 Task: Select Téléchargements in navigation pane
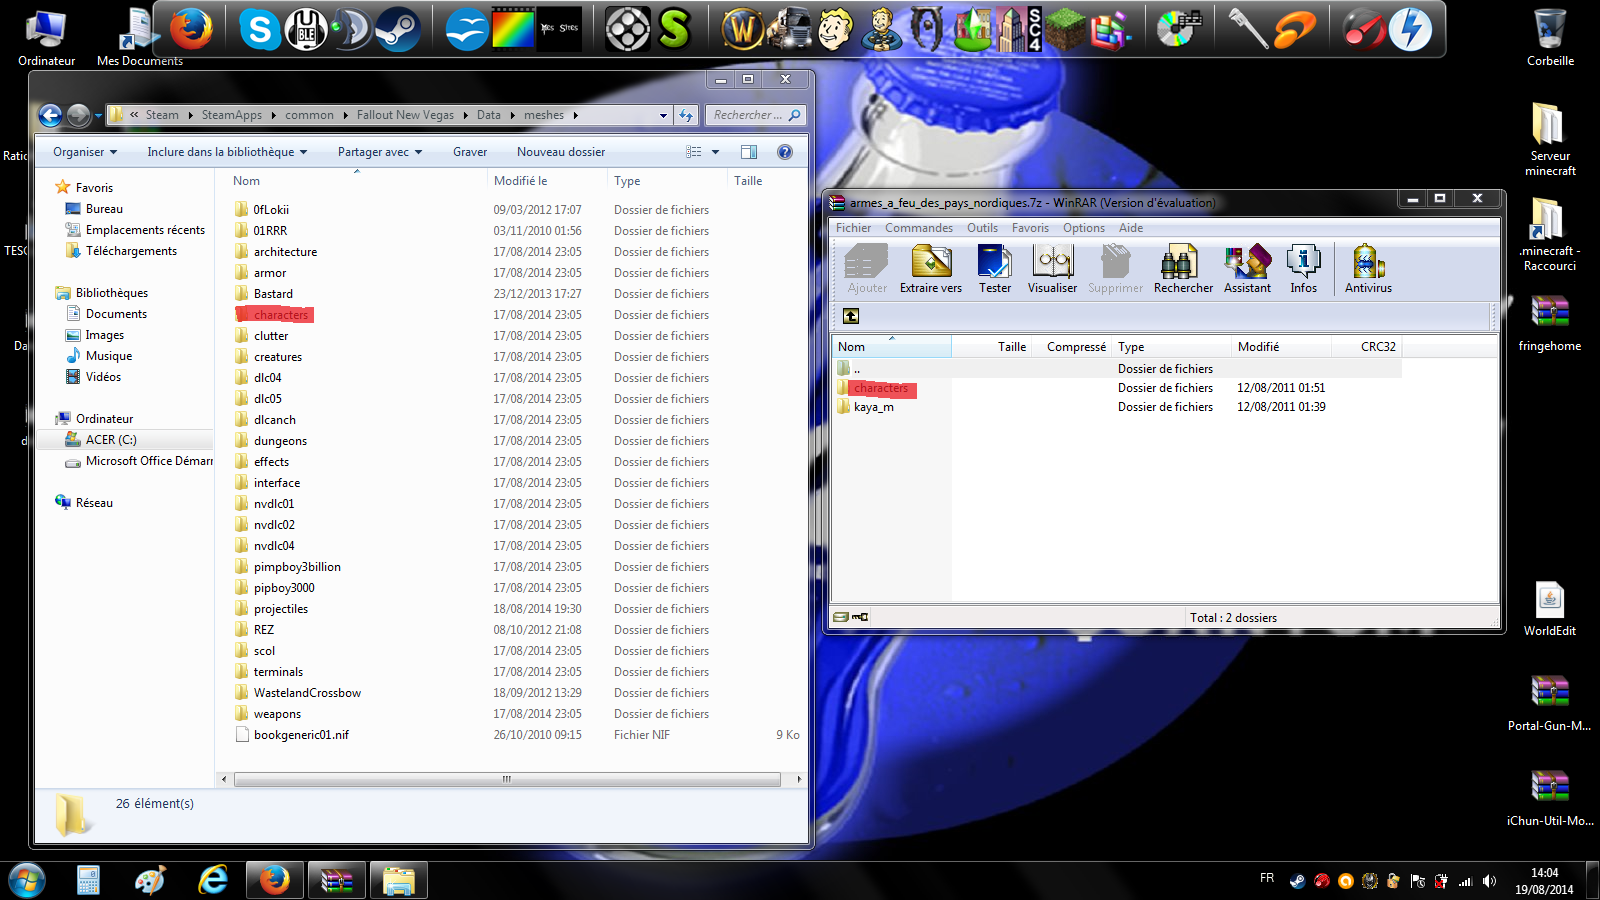(131, 251)
